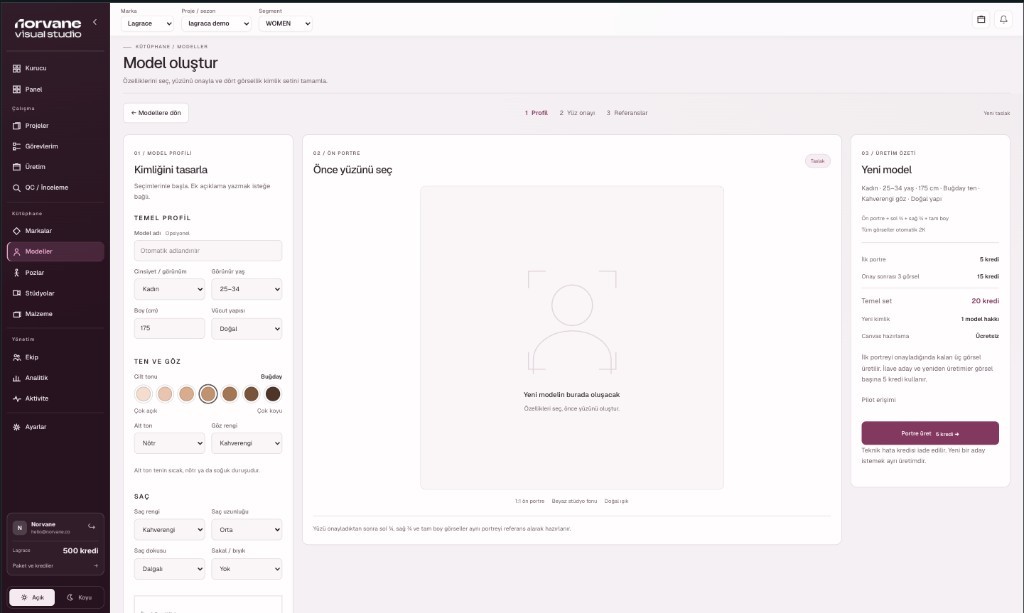Open the Pozlar icon
The image size is (1024, 613).
tap(16, 272)
